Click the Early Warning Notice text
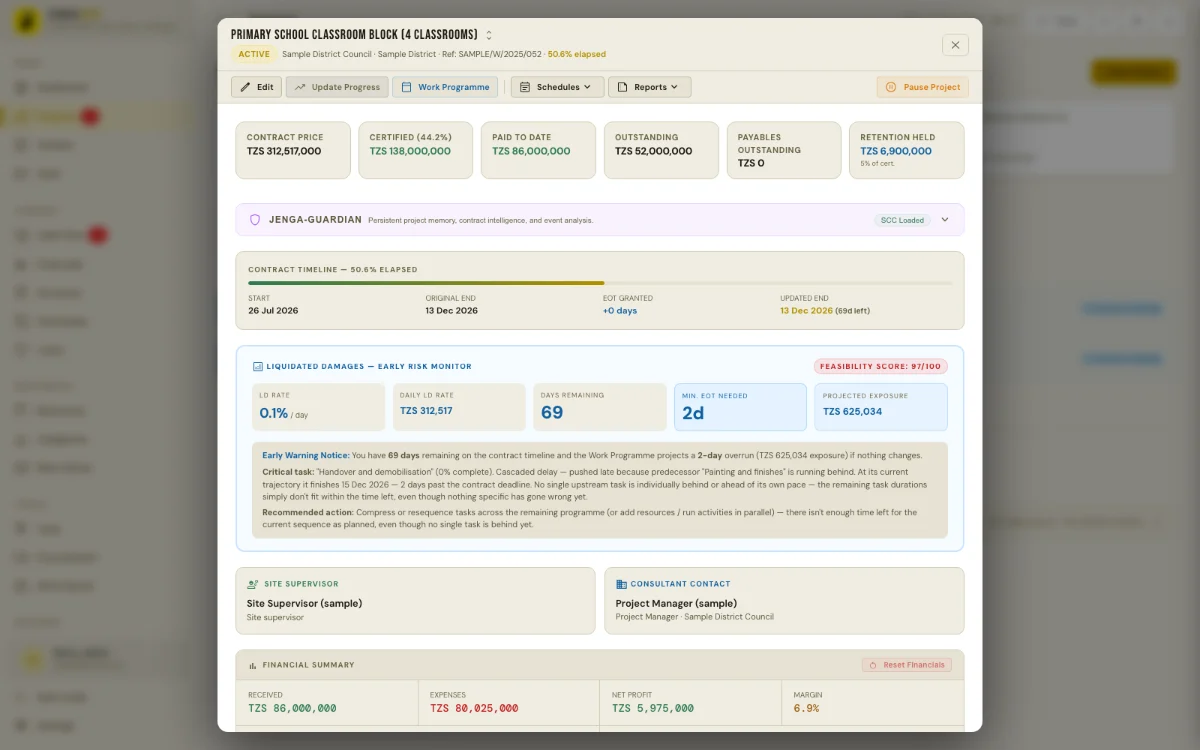The width and height of the screenshot is (1200, 750). [x=592, y=455]
